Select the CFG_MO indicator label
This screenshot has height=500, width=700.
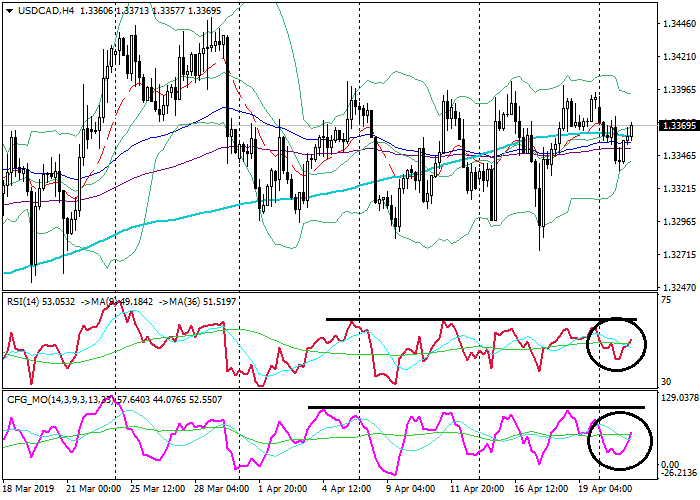(26, 400)
